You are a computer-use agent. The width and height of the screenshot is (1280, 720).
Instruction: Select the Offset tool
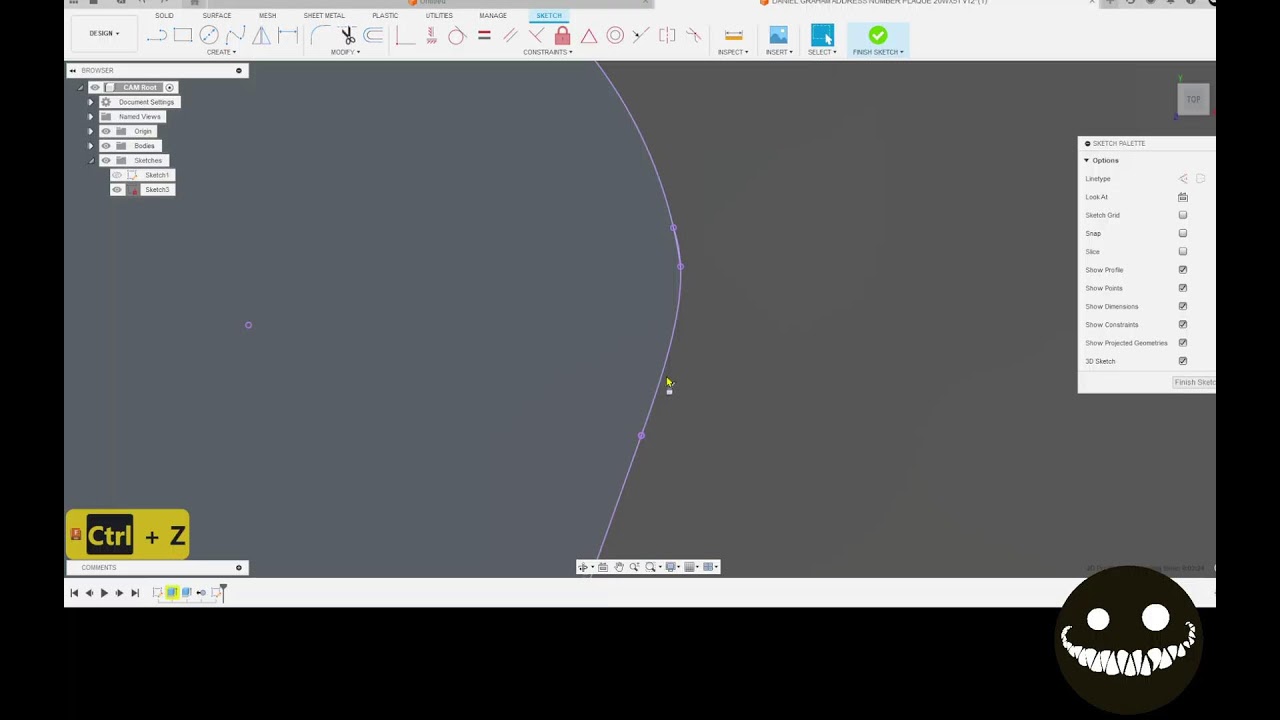tap(373, 36)
